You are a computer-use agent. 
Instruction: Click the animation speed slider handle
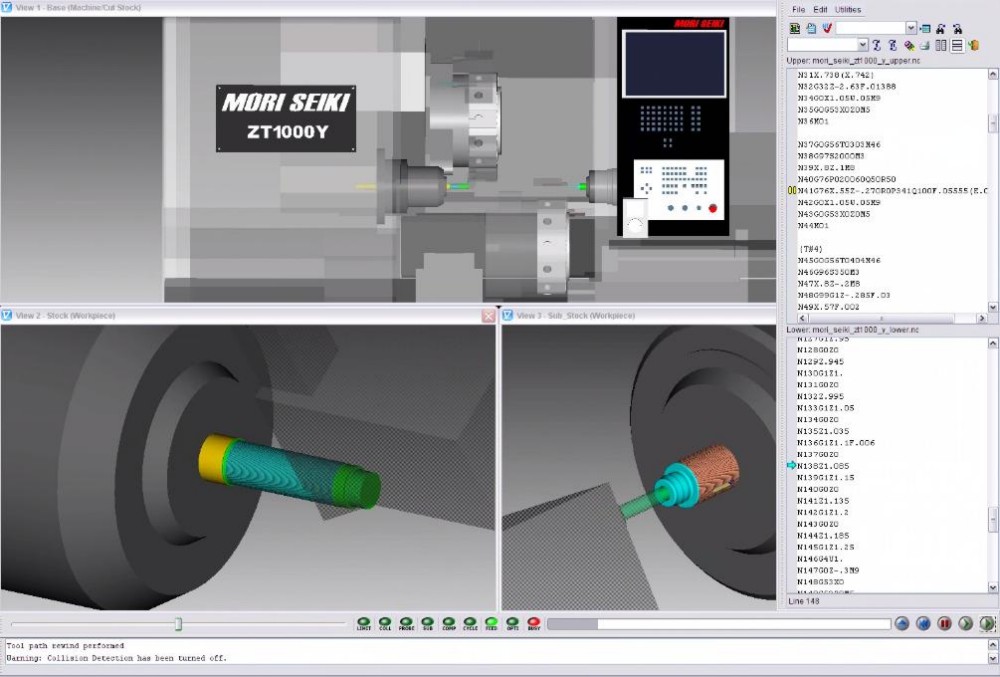pos(179,623)
